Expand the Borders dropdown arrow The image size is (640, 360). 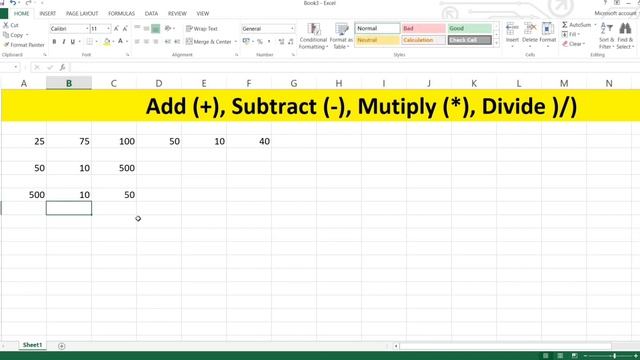coord(97,42)
